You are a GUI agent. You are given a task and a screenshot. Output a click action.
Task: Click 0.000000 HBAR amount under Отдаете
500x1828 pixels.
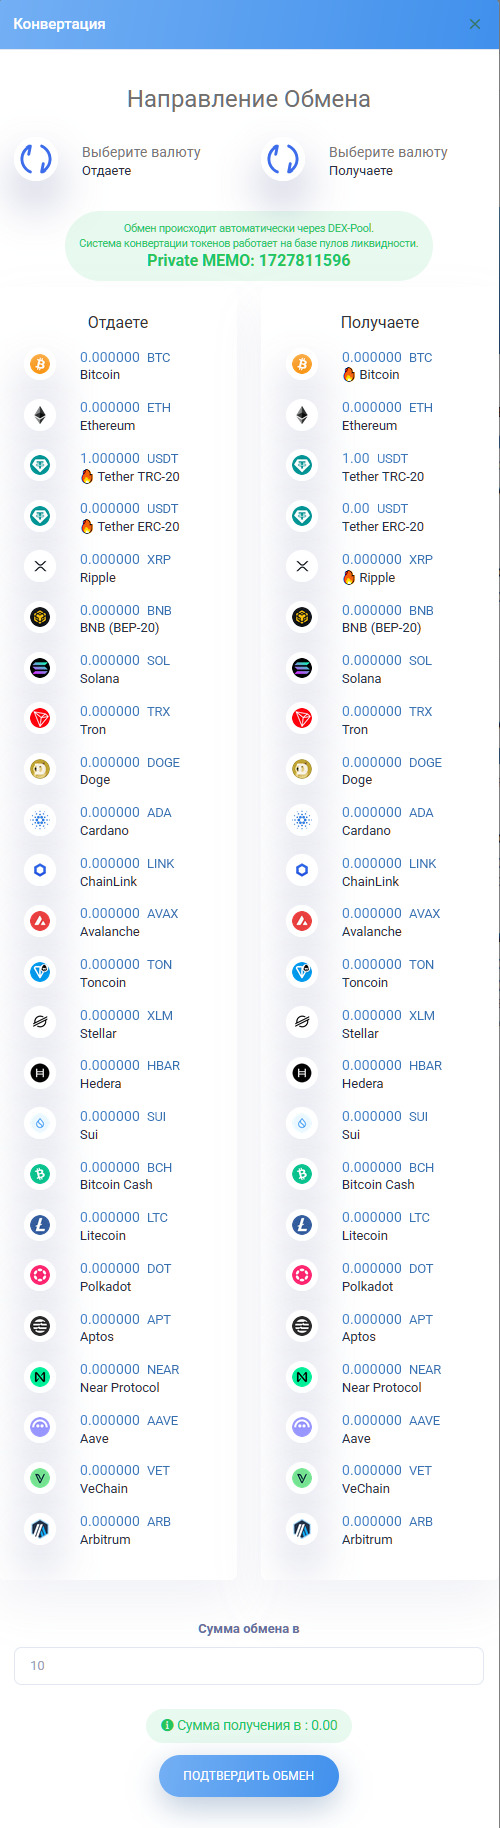point(130,1065)
